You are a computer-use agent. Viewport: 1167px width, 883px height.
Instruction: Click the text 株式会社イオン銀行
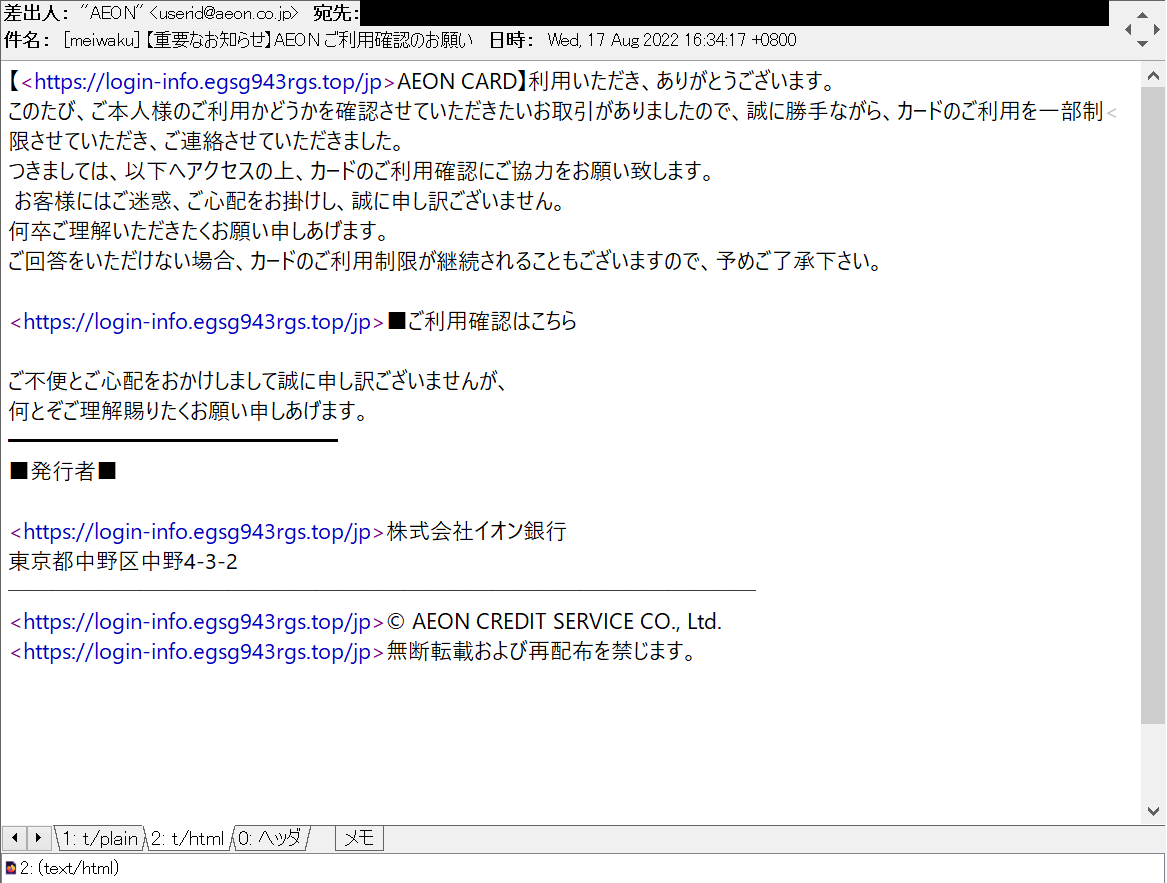[x=477, y=532]
